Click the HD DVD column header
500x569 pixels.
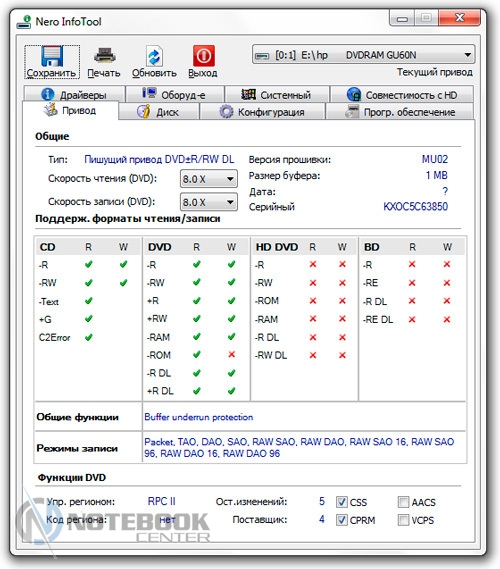point(277,247)
